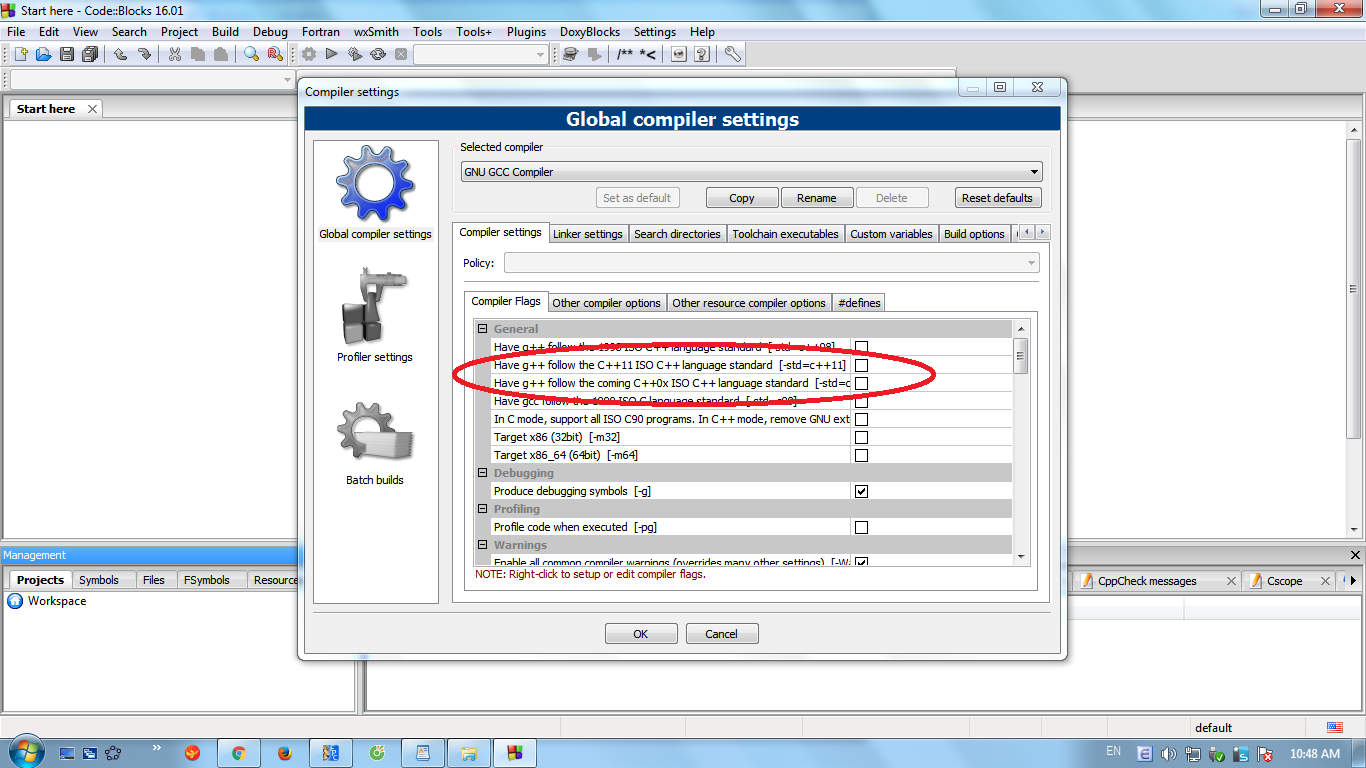Open the build target dropdown in toolbar

pos(481,54)
